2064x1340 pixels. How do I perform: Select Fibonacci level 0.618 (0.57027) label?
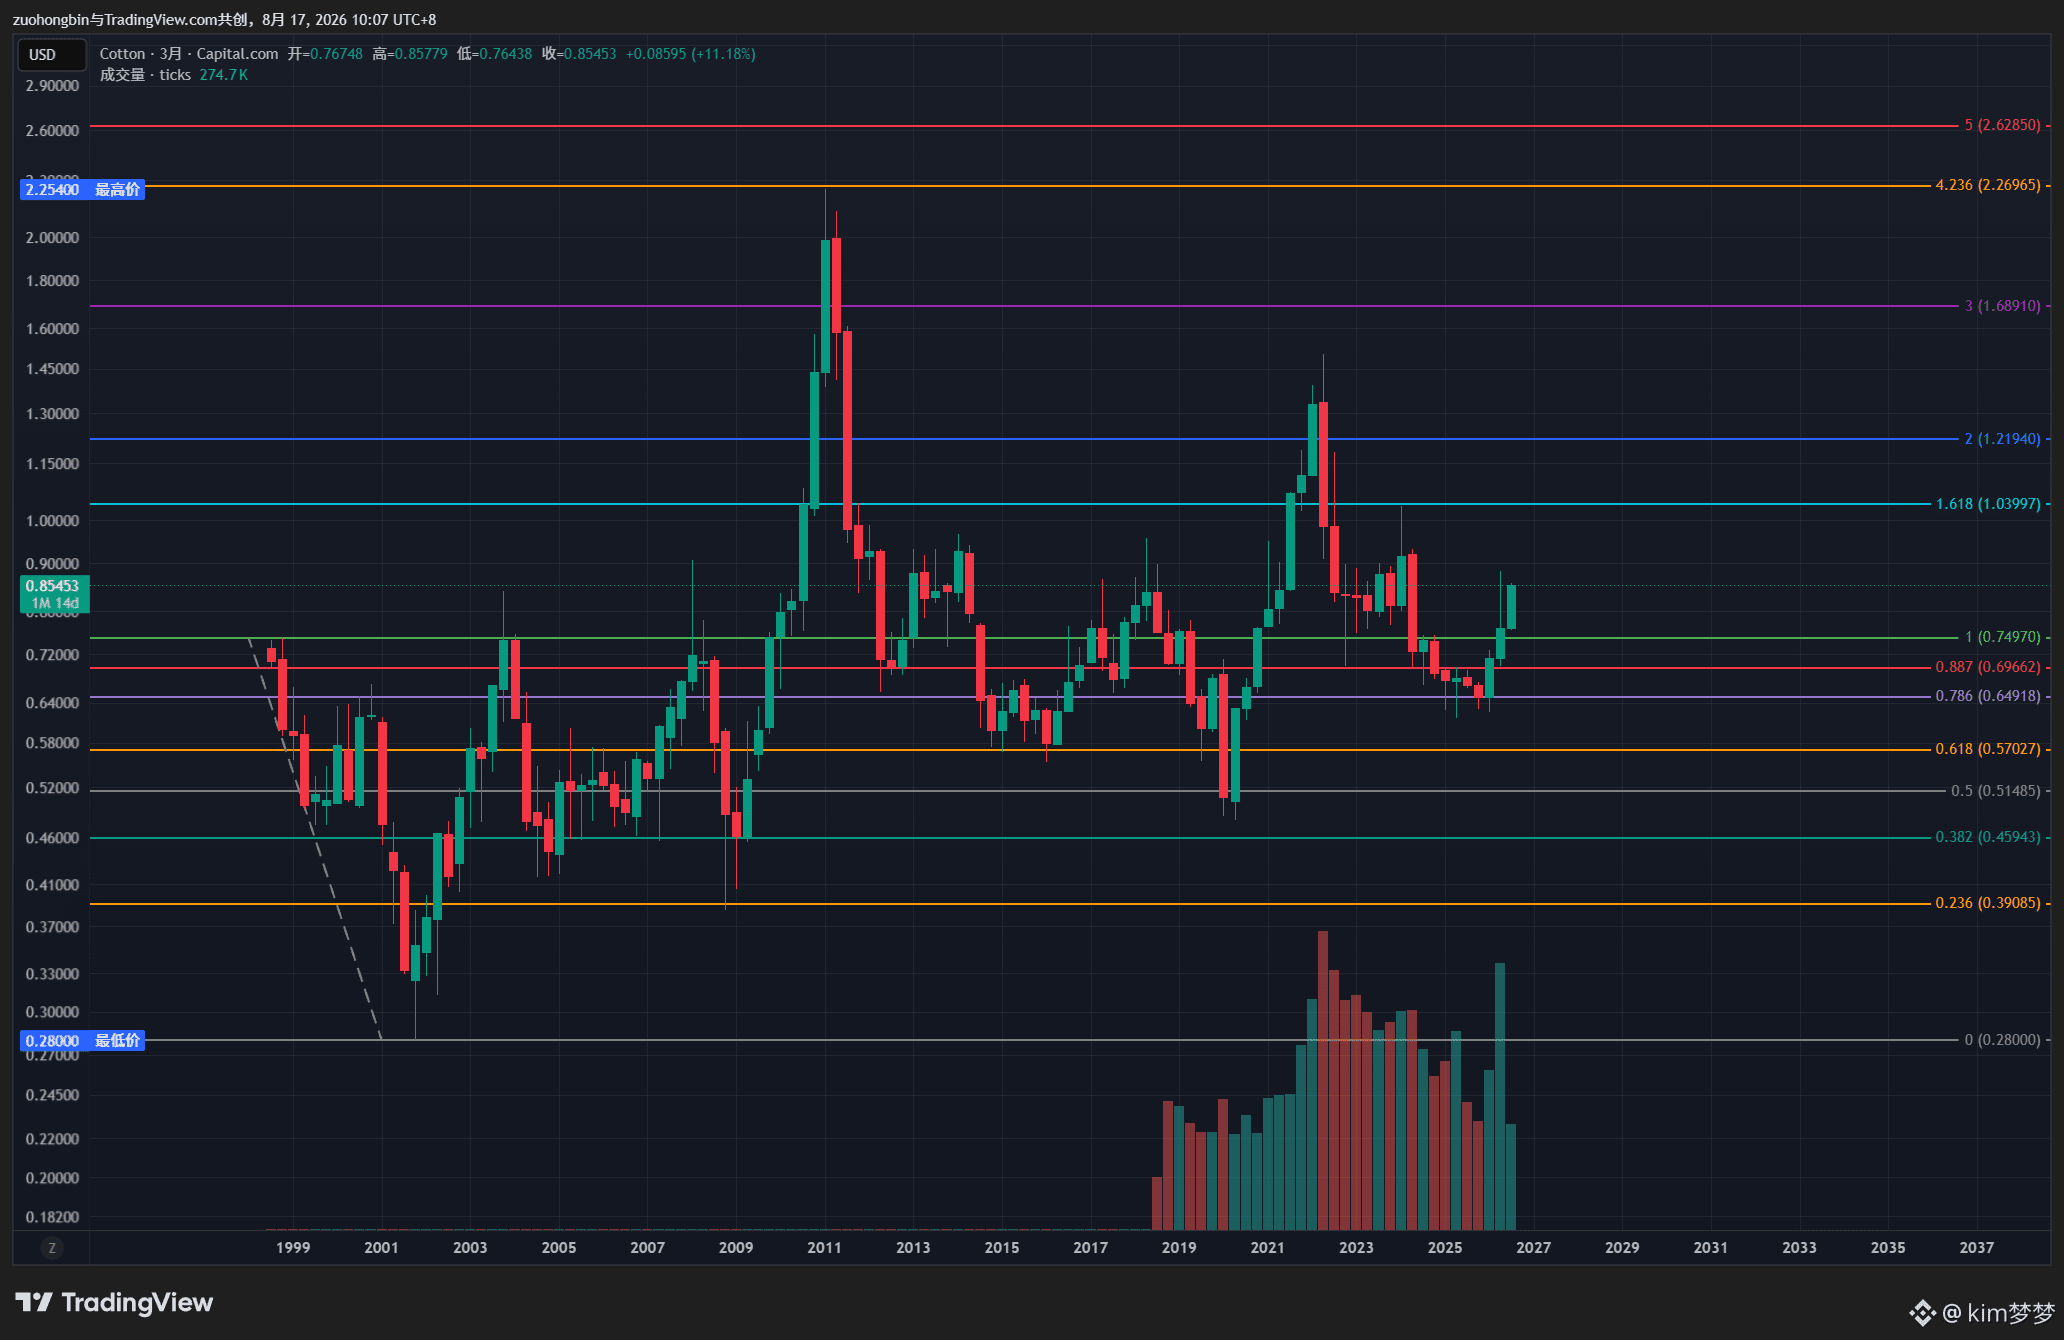(x=1988, y=749)
